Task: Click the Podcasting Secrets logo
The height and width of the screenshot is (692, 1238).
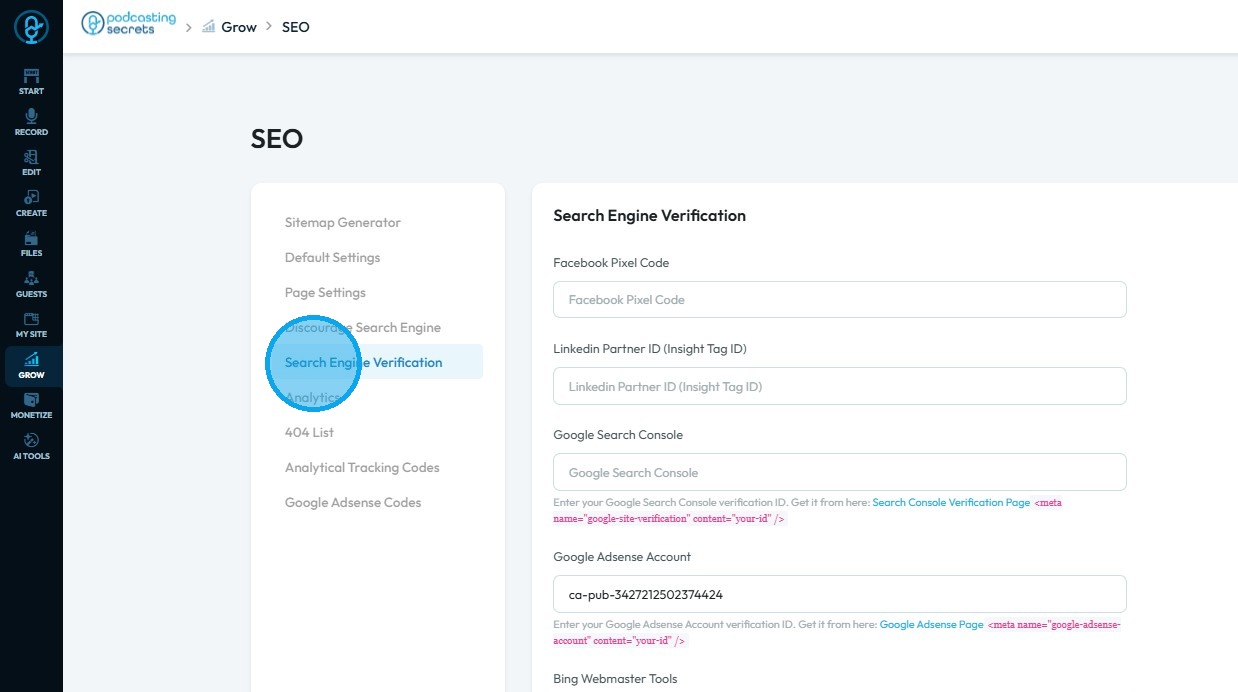Action: [128, 26]
